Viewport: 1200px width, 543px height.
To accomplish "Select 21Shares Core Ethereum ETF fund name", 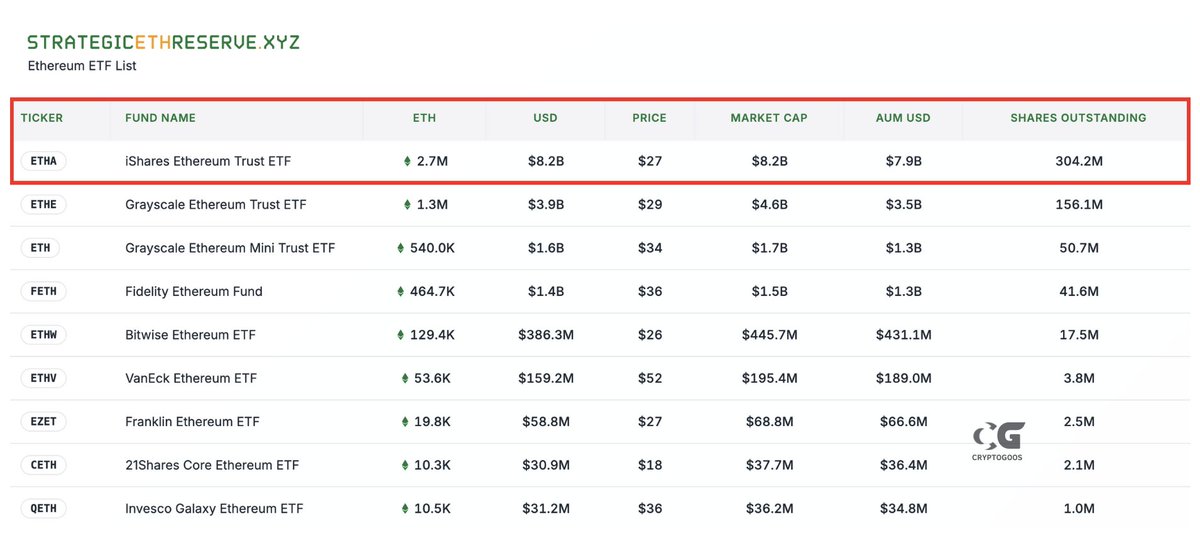I will click(x=212, y=465).
